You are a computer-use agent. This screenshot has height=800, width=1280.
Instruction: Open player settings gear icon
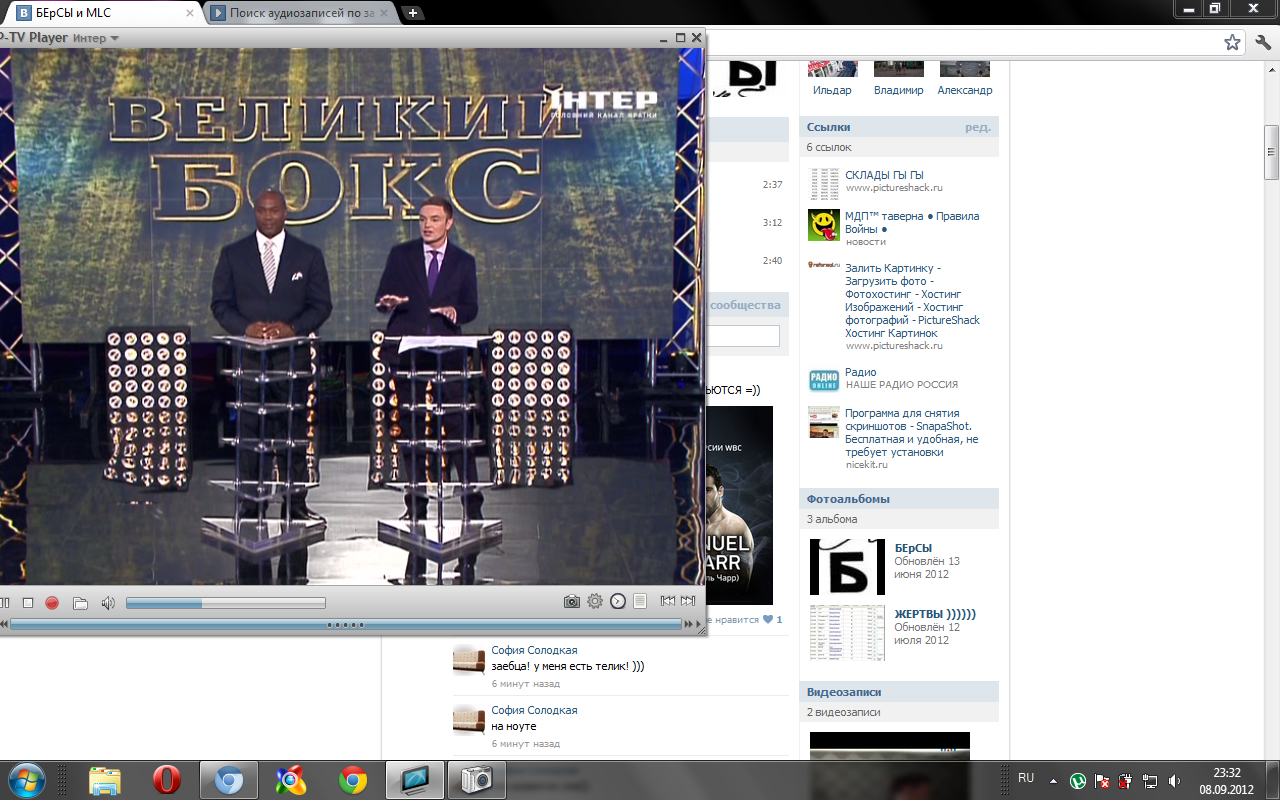[x=595, y=601]
